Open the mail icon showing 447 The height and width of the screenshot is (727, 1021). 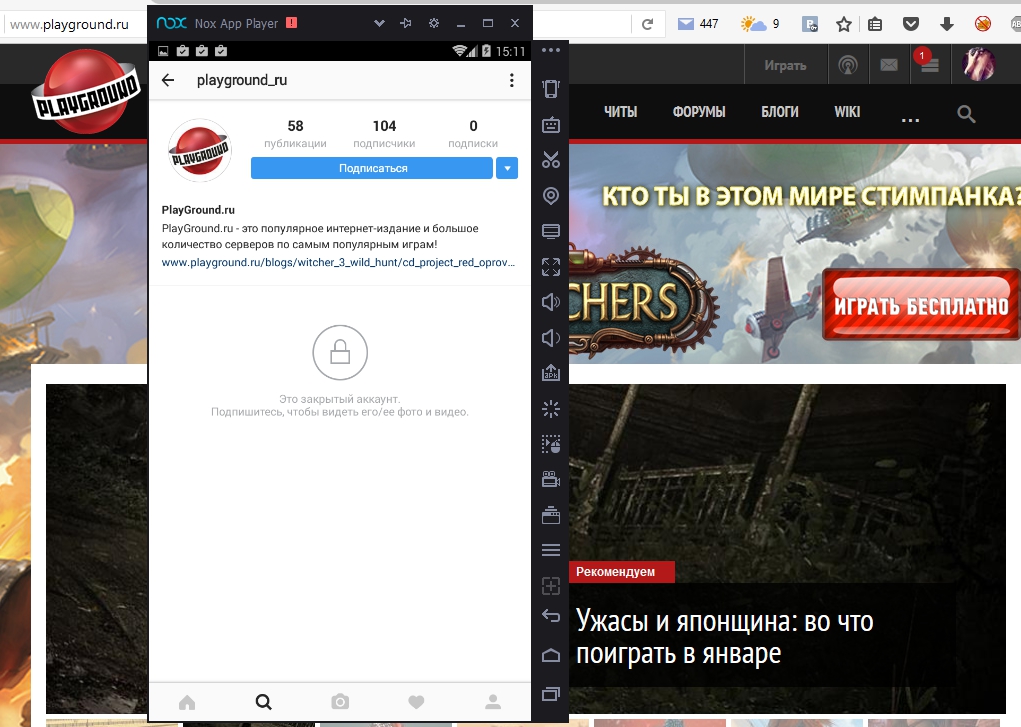tap(697, 24)
